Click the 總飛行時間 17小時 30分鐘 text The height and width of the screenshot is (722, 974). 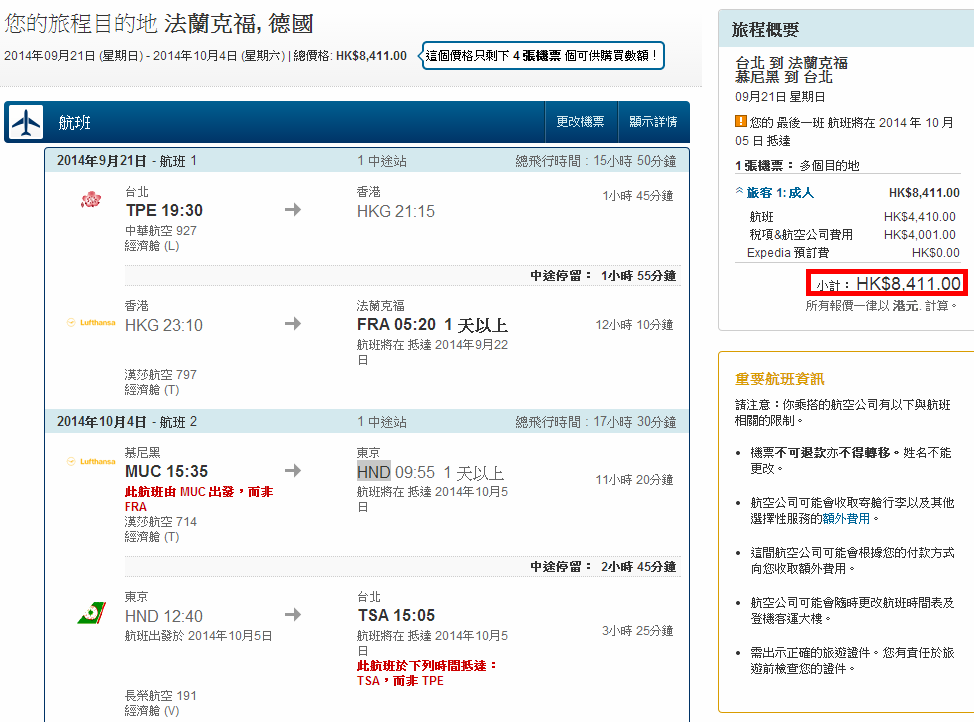(x=596, y=422)
